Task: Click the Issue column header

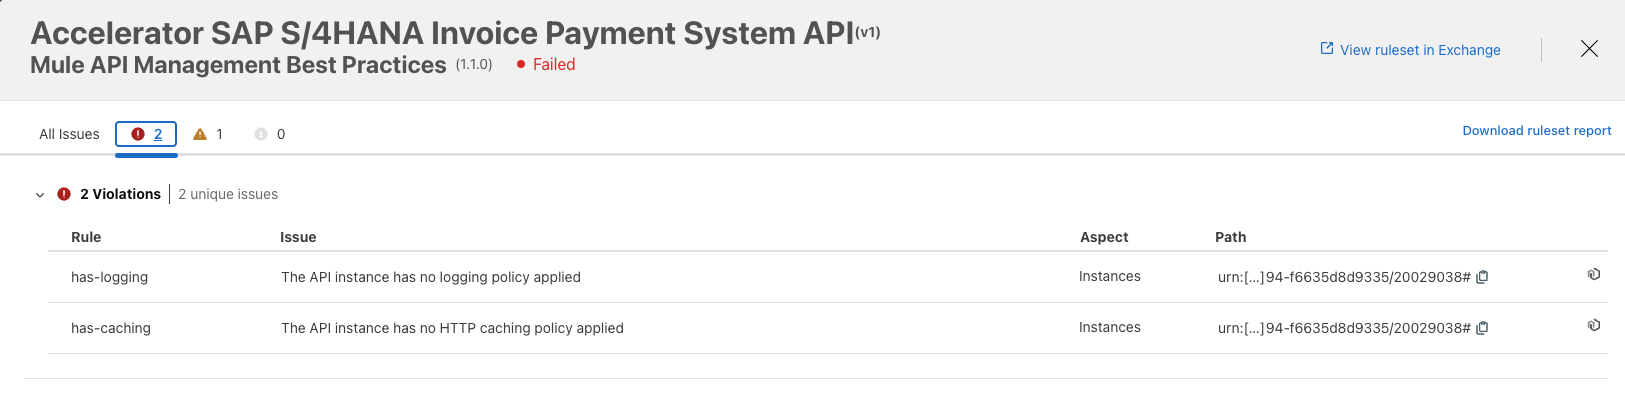Action: click(298, 237)
